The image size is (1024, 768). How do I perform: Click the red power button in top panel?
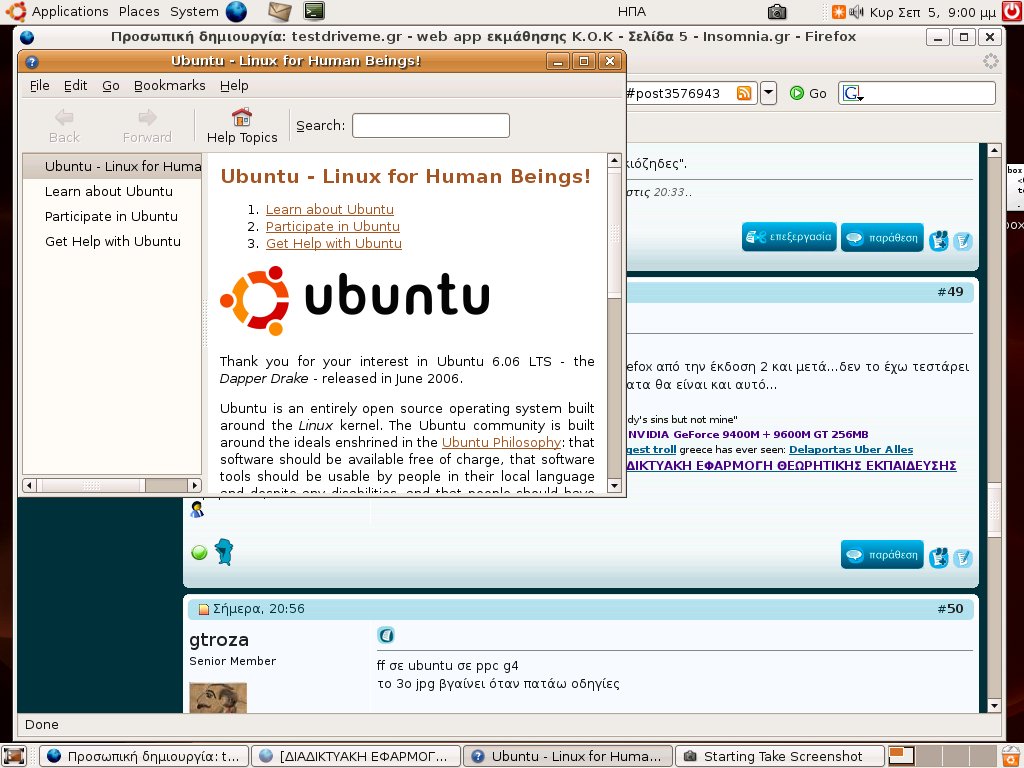pos(1012,12)
